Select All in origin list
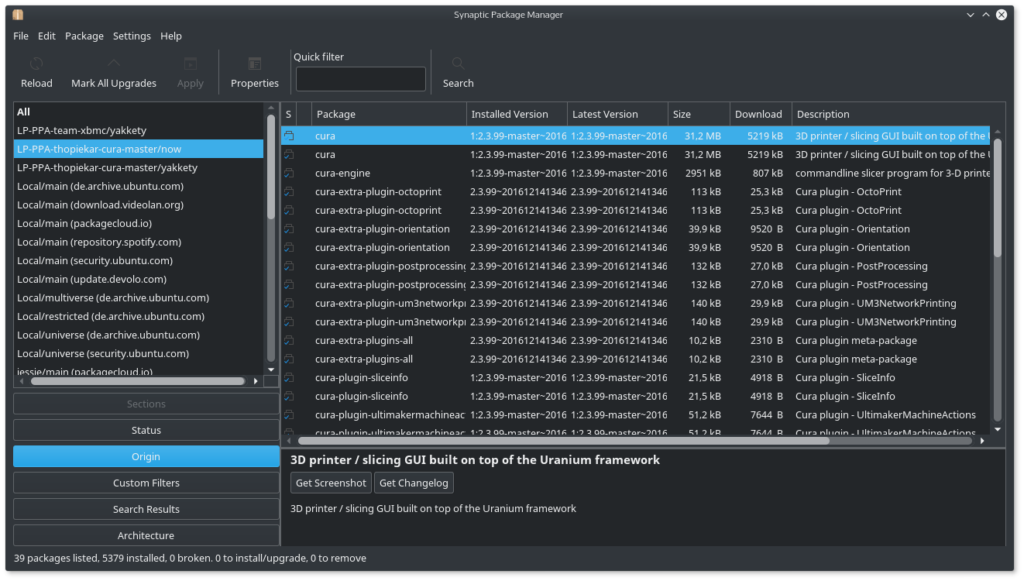 pyautogui.click(x=138, y=112)
